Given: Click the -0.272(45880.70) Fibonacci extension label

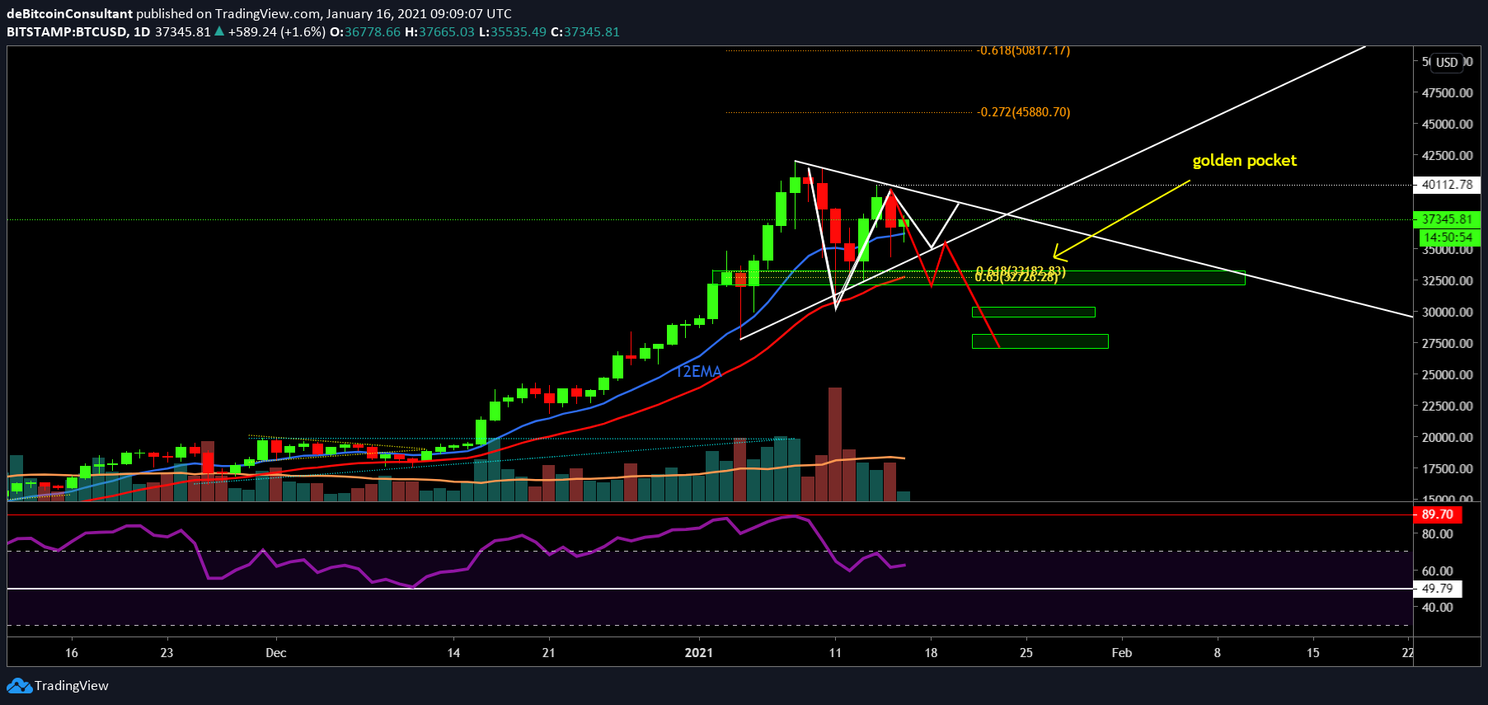Looking at the screenshot, I should pos(1023,112).
